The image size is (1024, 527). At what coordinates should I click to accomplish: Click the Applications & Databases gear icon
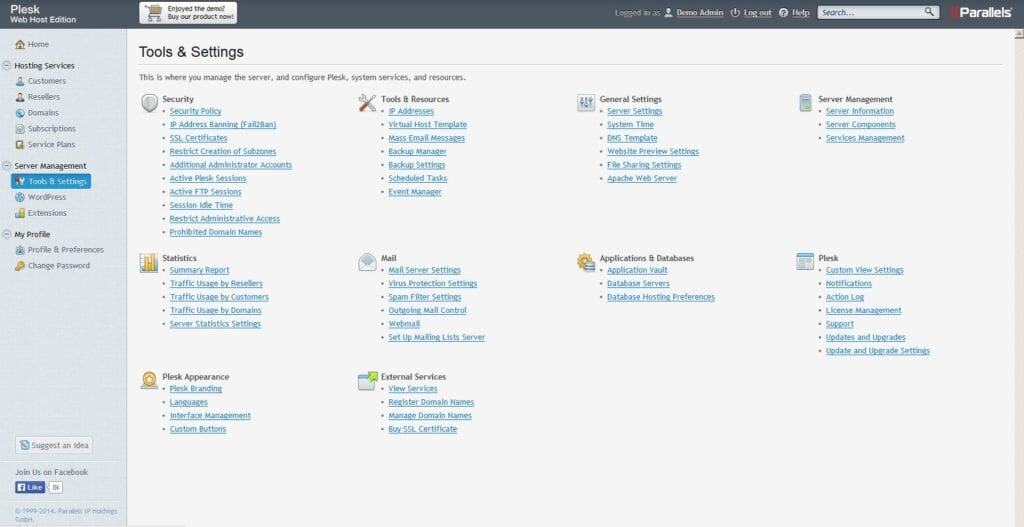point(586,262)
